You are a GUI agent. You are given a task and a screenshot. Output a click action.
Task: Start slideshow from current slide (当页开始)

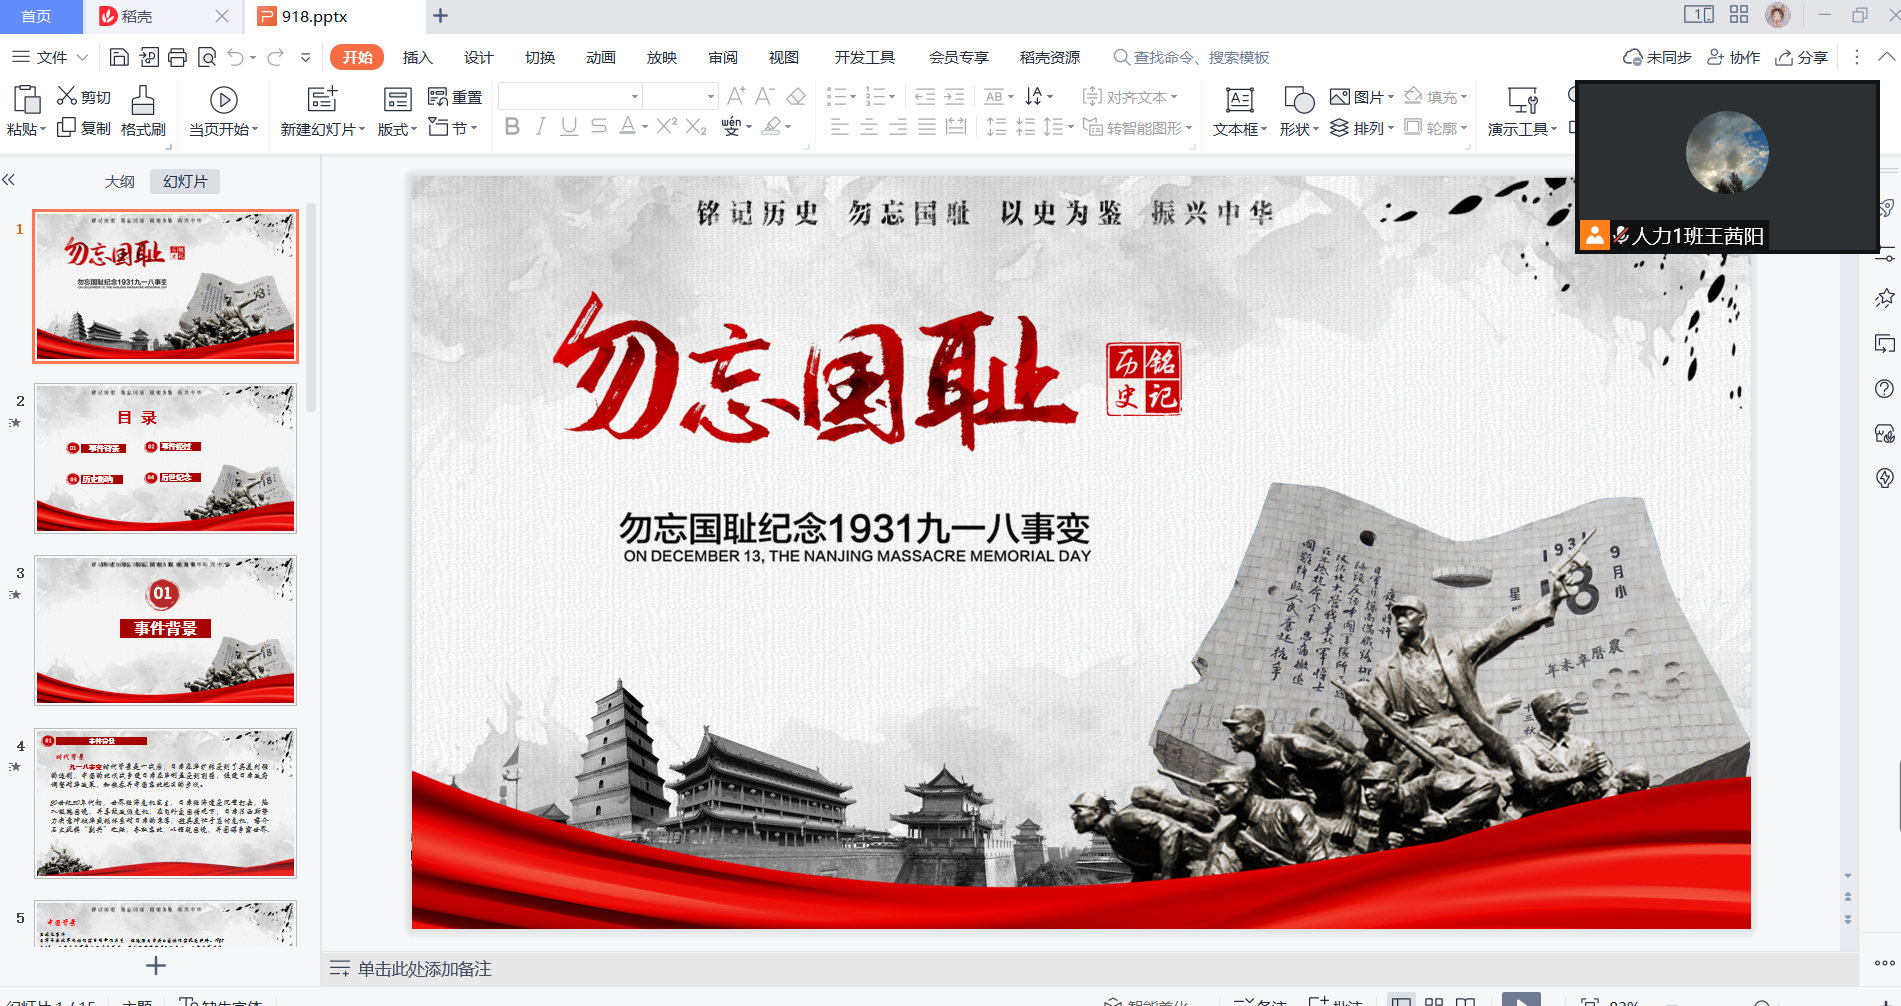click(223, 101)
